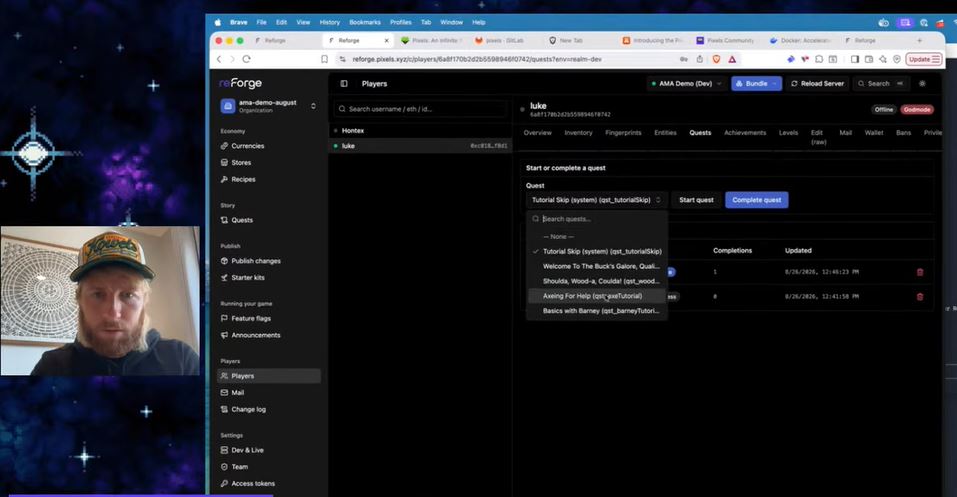Click the Complete quest button

tap(756, 200)
